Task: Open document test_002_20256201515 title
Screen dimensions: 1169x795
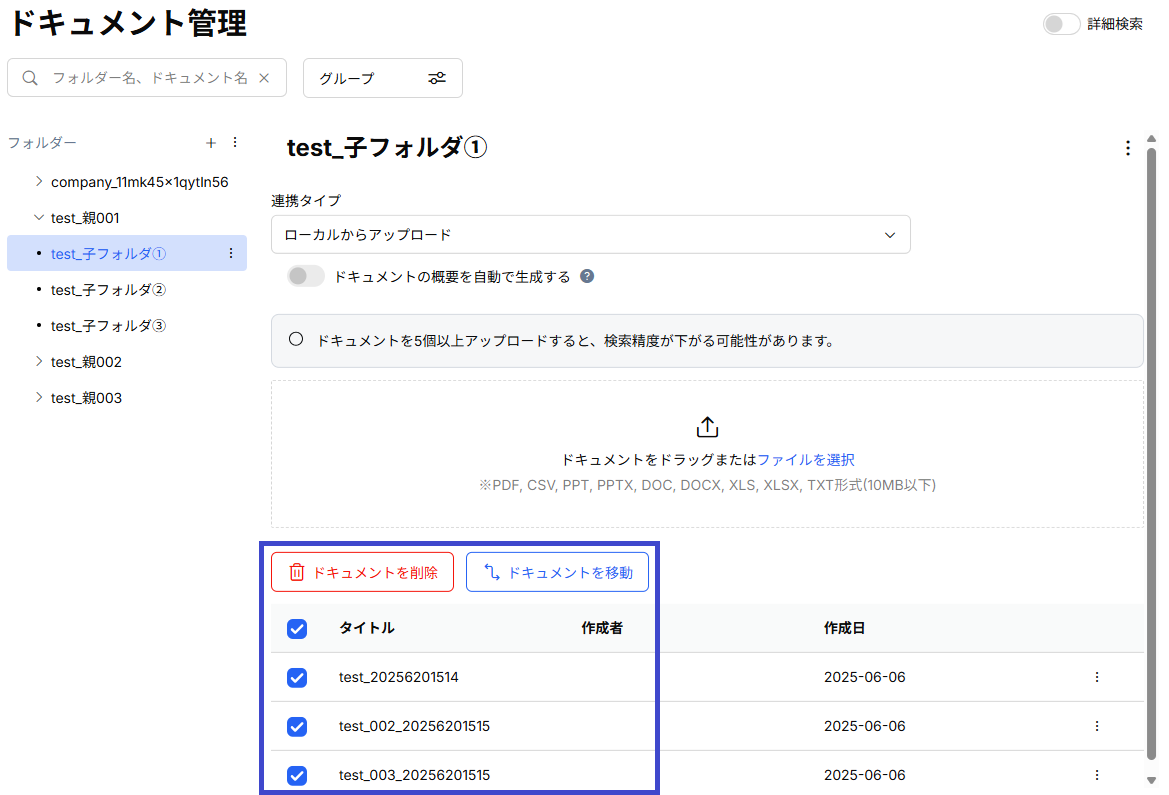Action: (414, 726)
